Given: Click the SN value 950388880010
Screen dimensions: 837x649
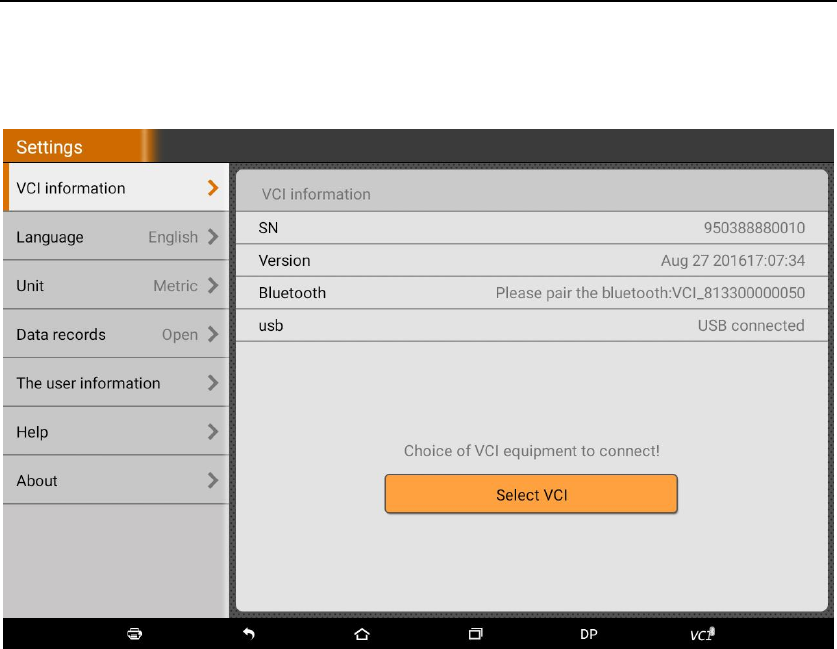Looking at the screenshot, I should 754,228.
